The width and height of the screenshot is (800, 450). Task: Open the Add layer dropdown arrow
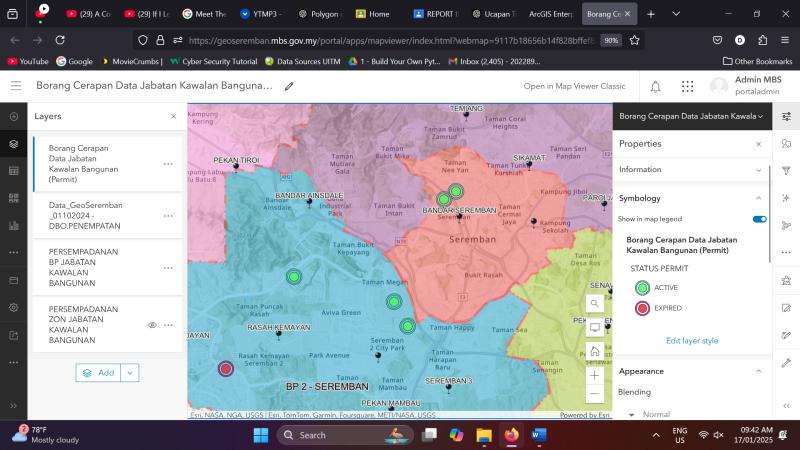click(x=130, y=372)
